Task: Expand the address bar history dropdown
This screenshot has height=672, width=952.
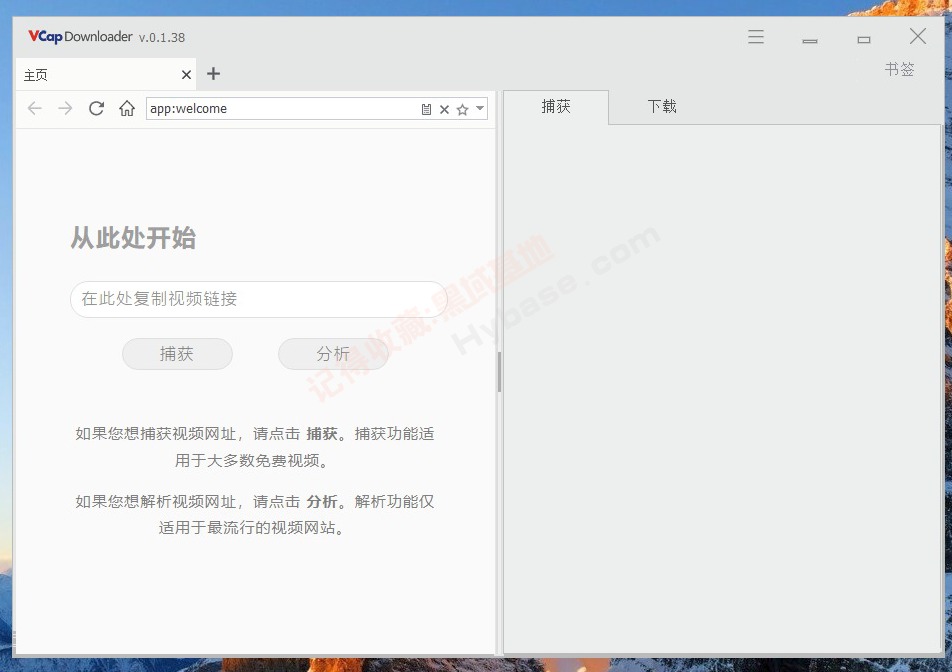Action: [480, 109]
